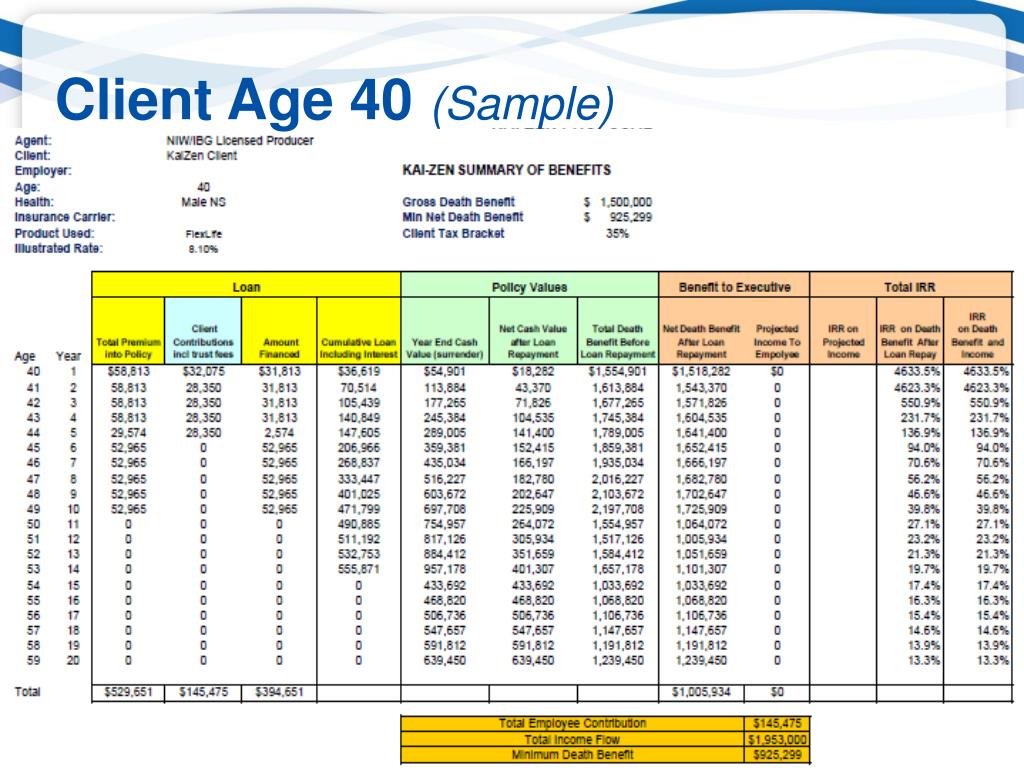Click Minimum Death Benefit amount '$925,299' in summary box

(x=777, y=754)
